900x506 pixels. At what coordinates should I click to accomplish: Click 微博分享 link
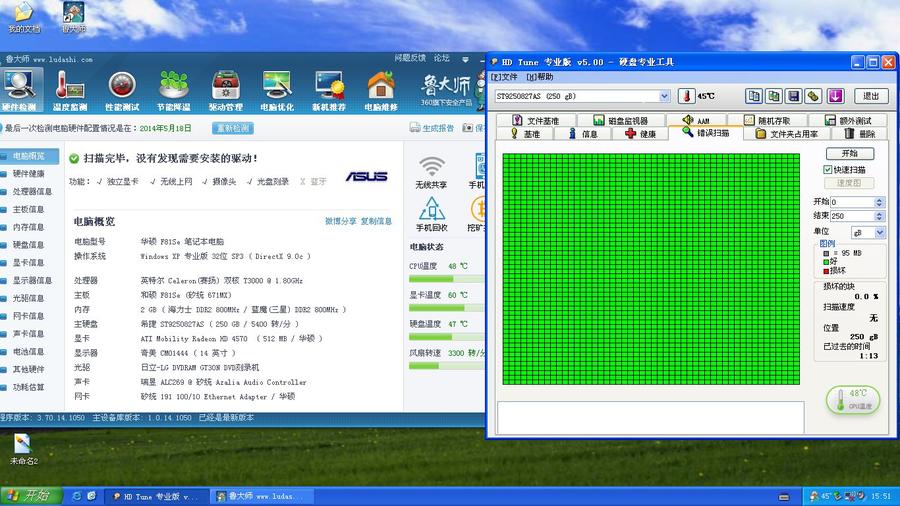coord(341,221)
